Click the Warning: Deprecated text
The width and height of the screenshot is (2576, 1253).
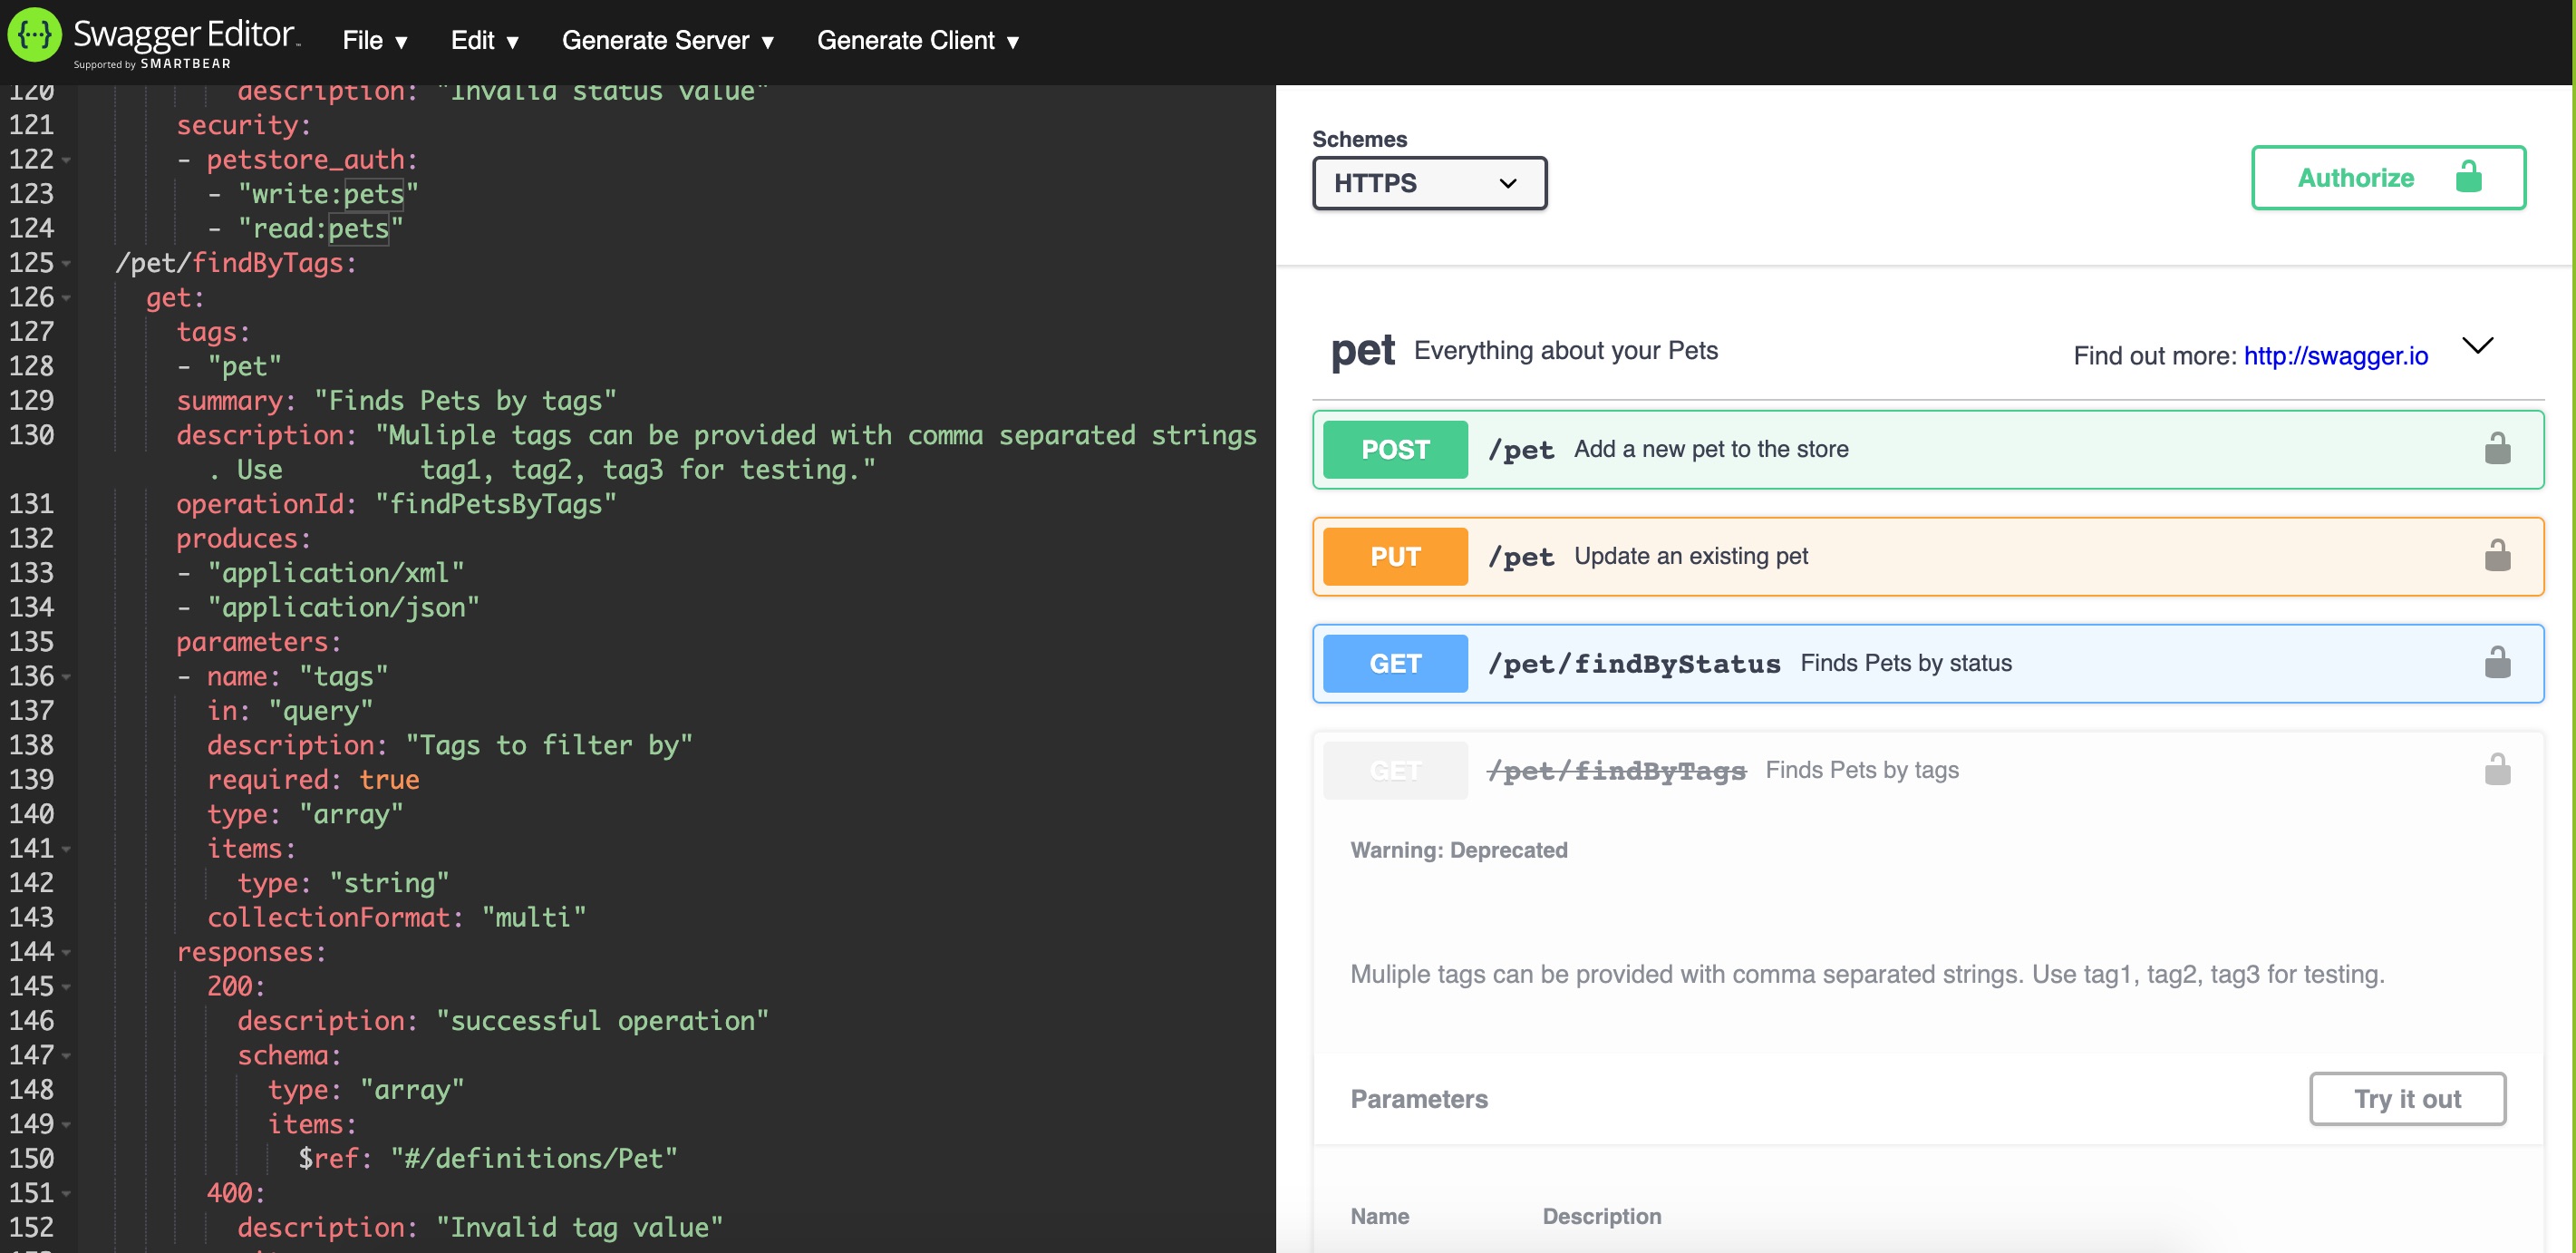pyautogui.click(x=1458, y=850)
